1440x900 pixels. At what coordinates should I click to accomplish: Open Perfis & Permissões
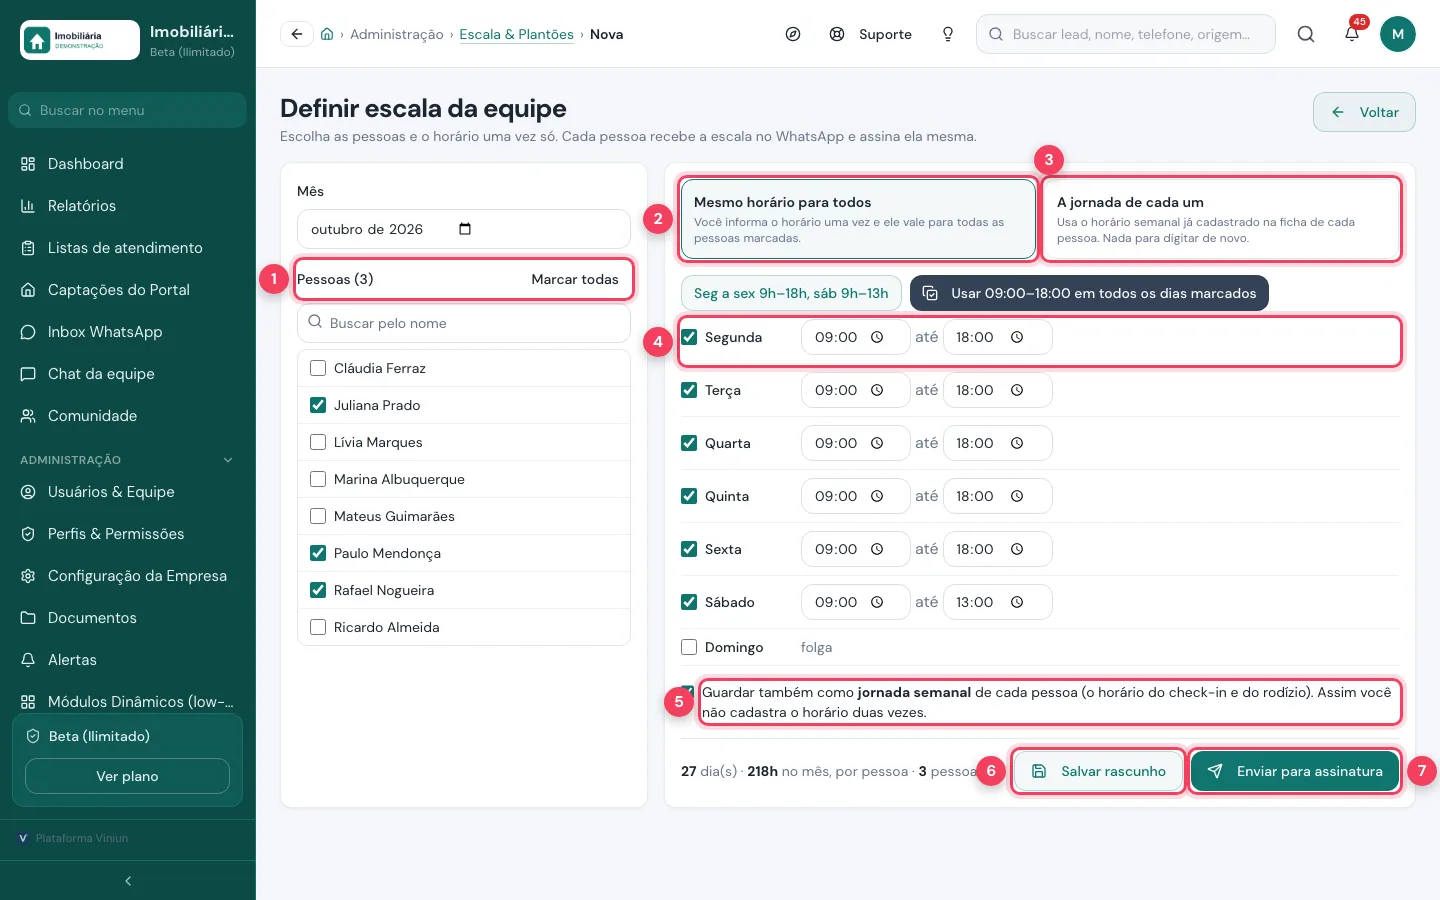coord(128,534)
